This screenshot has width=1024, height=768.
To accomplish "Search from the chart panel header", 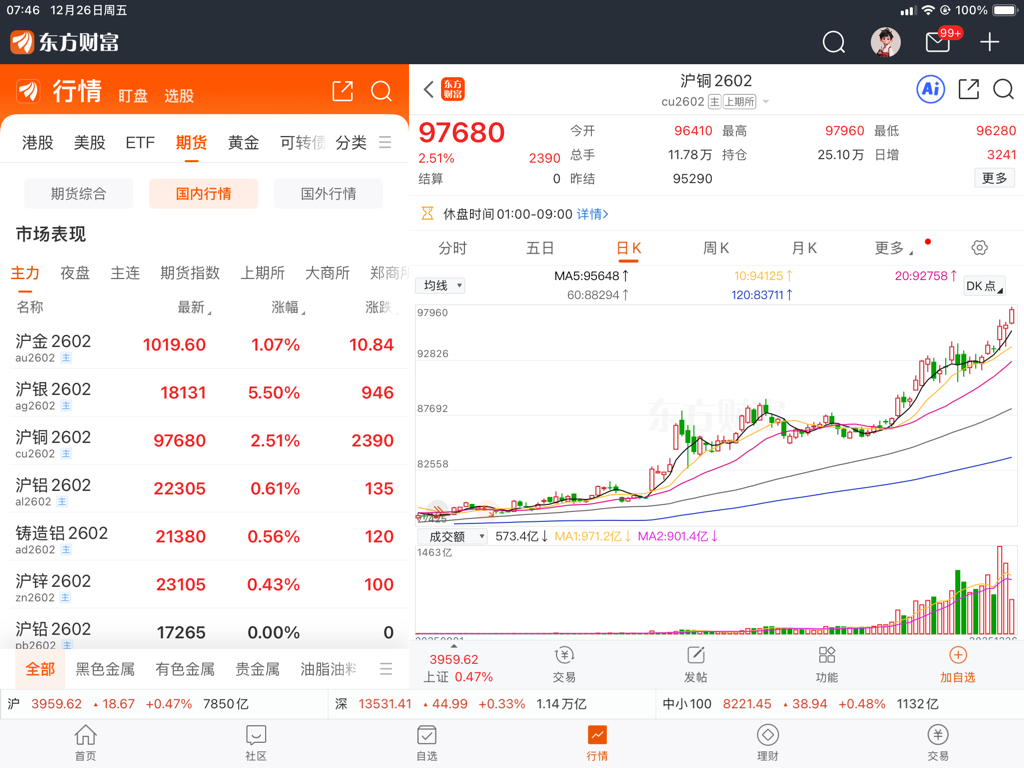I will [x=1004, y=89].
